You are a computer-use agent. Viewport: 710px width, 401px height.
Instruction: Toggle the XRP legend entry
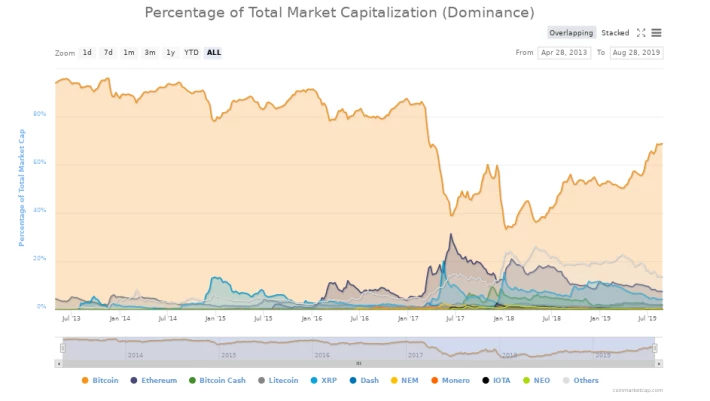point(324,381)
